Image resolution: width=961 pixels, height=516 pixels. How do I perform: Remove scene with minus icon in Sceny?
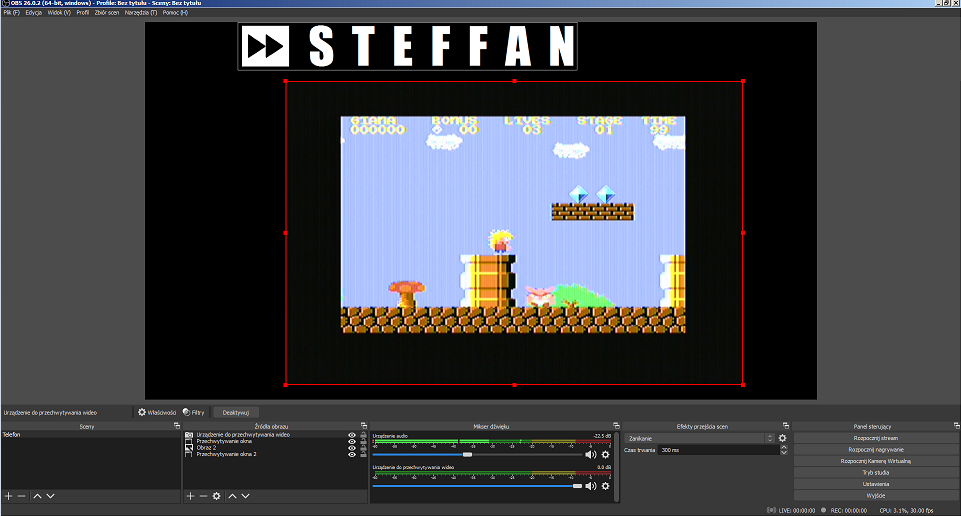[21, 496]
